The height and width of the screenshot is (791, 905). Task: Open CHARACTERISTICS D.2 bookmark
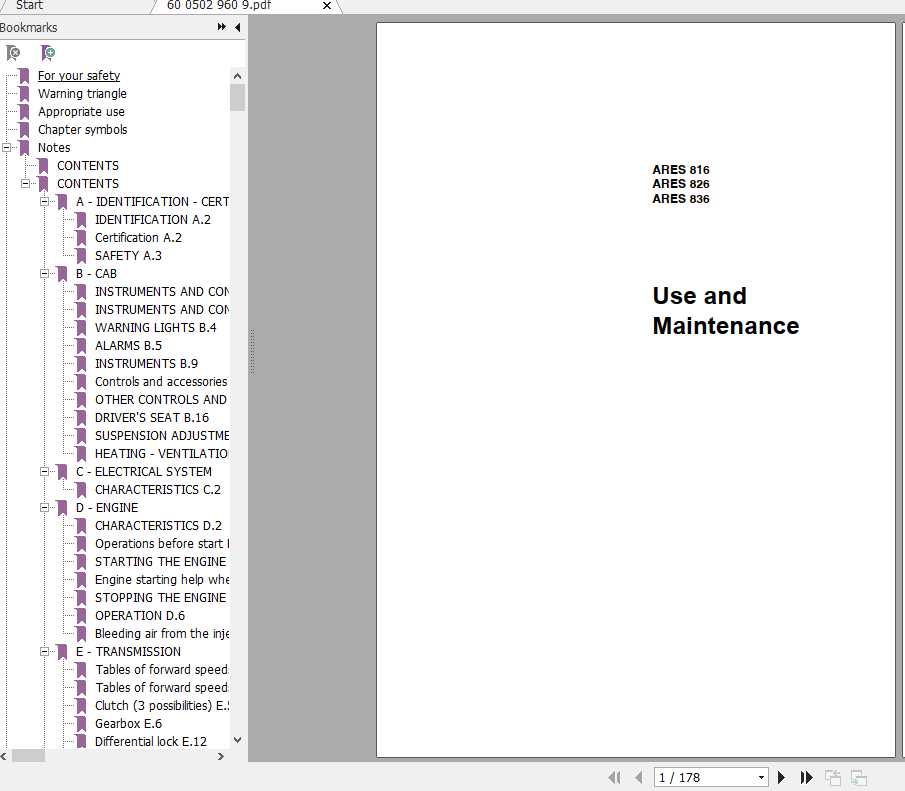click(158, 525)
